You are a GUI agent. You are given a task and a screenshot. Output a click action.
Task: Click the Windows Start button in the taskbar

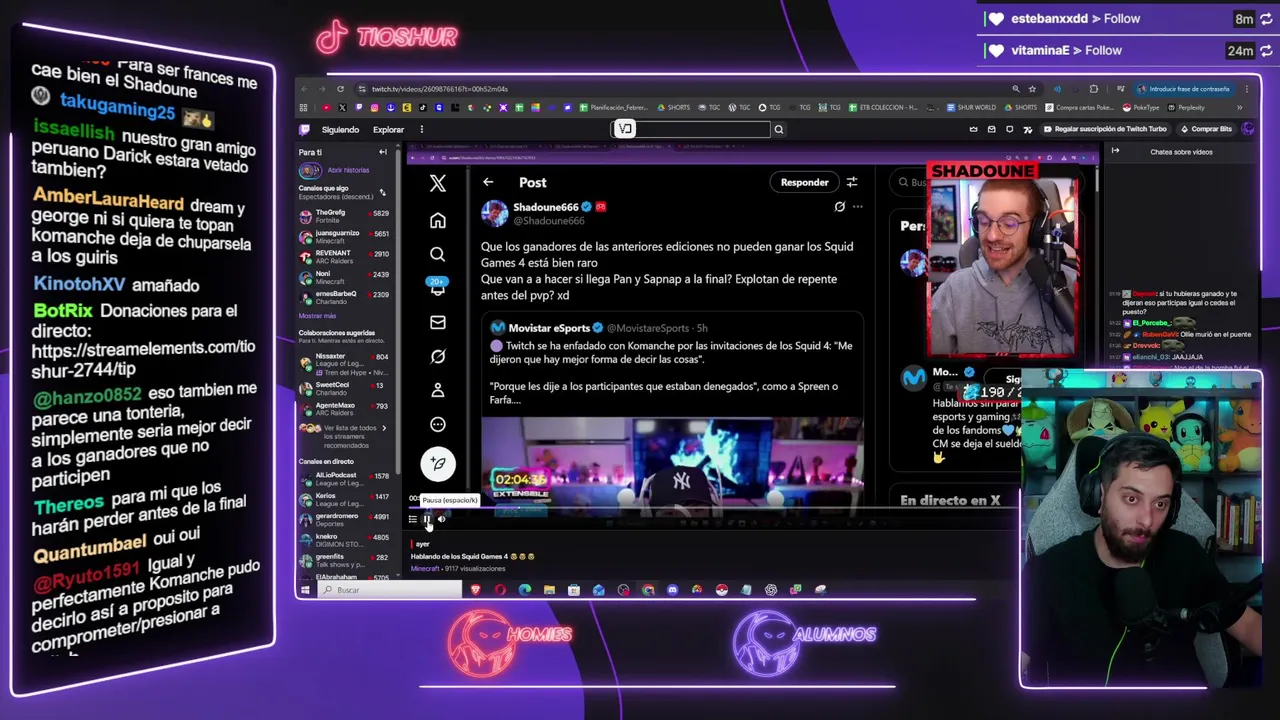click(x=307, y=590)
